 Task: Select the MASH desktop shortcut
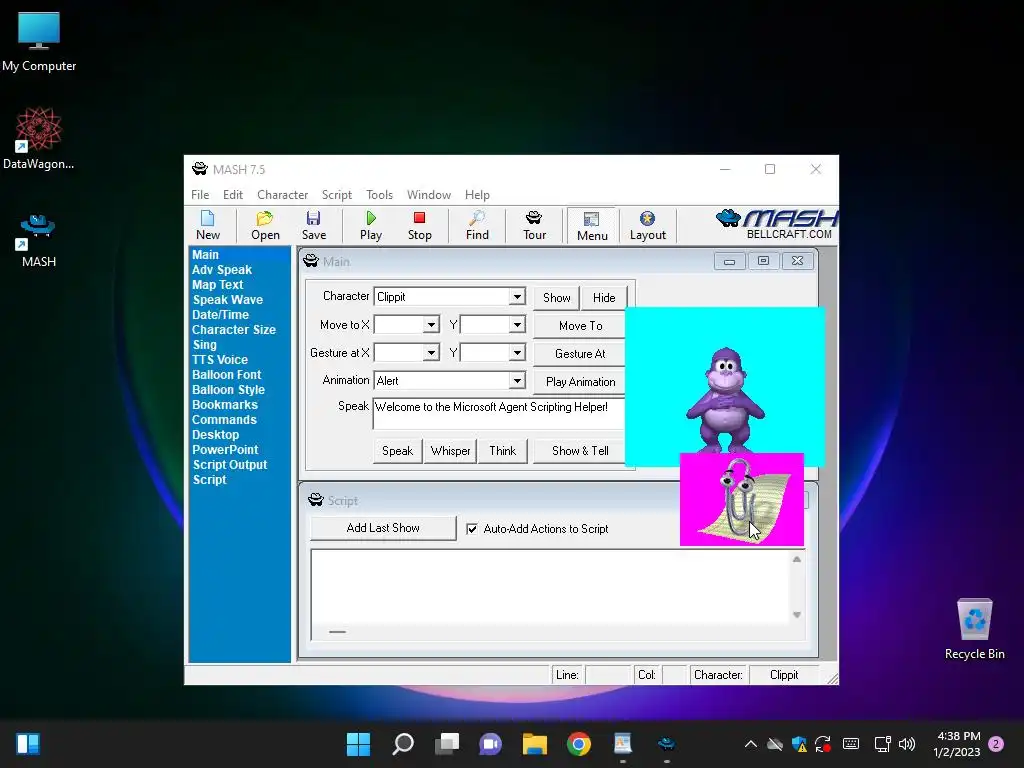point(39,241)
